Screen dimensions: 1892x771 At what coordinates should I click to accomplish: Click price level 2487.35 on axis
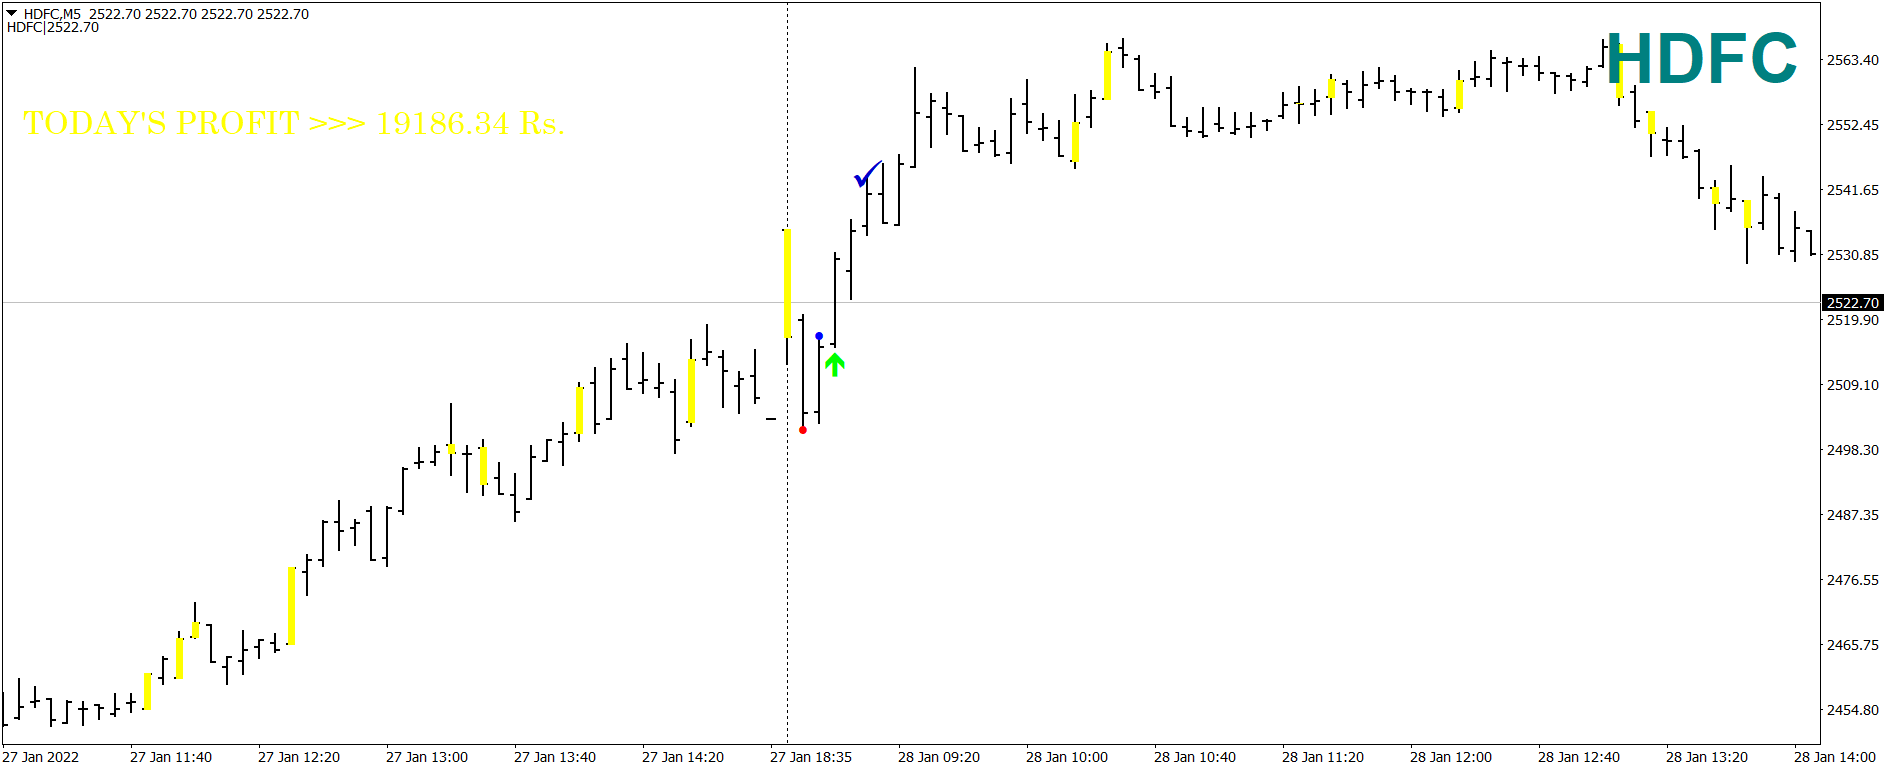pyautogui.click(x=1853, y=515)
